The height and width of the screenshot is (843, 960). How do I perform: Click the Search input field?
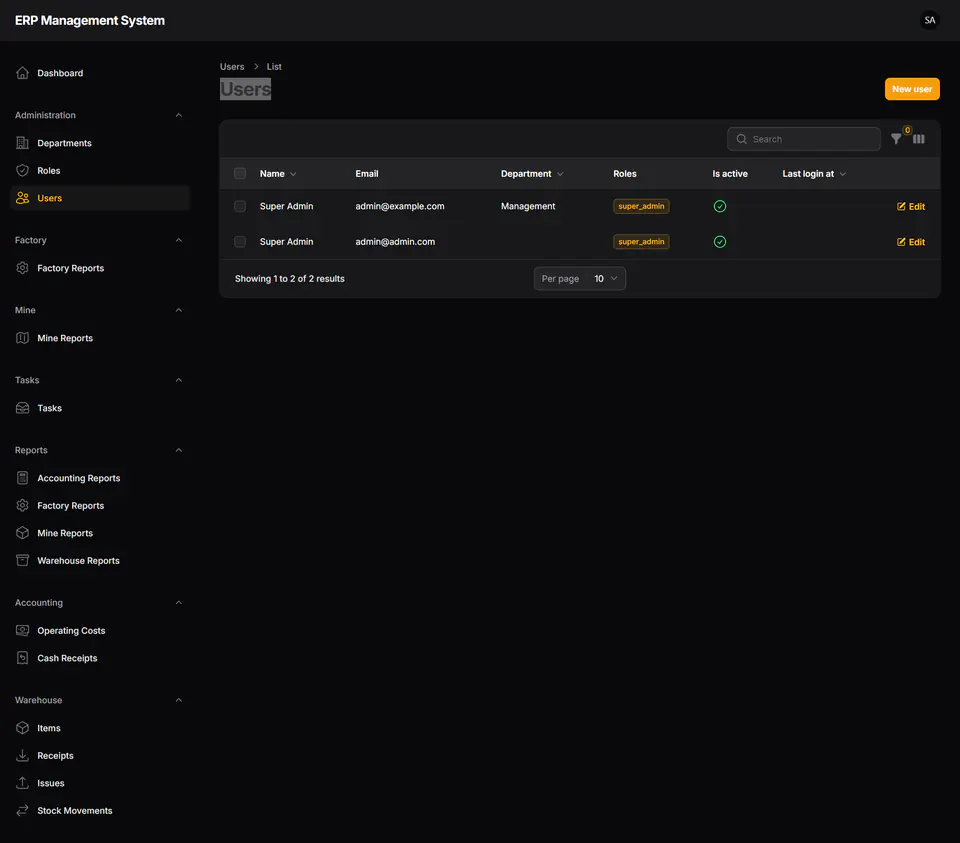click(804, 139)
